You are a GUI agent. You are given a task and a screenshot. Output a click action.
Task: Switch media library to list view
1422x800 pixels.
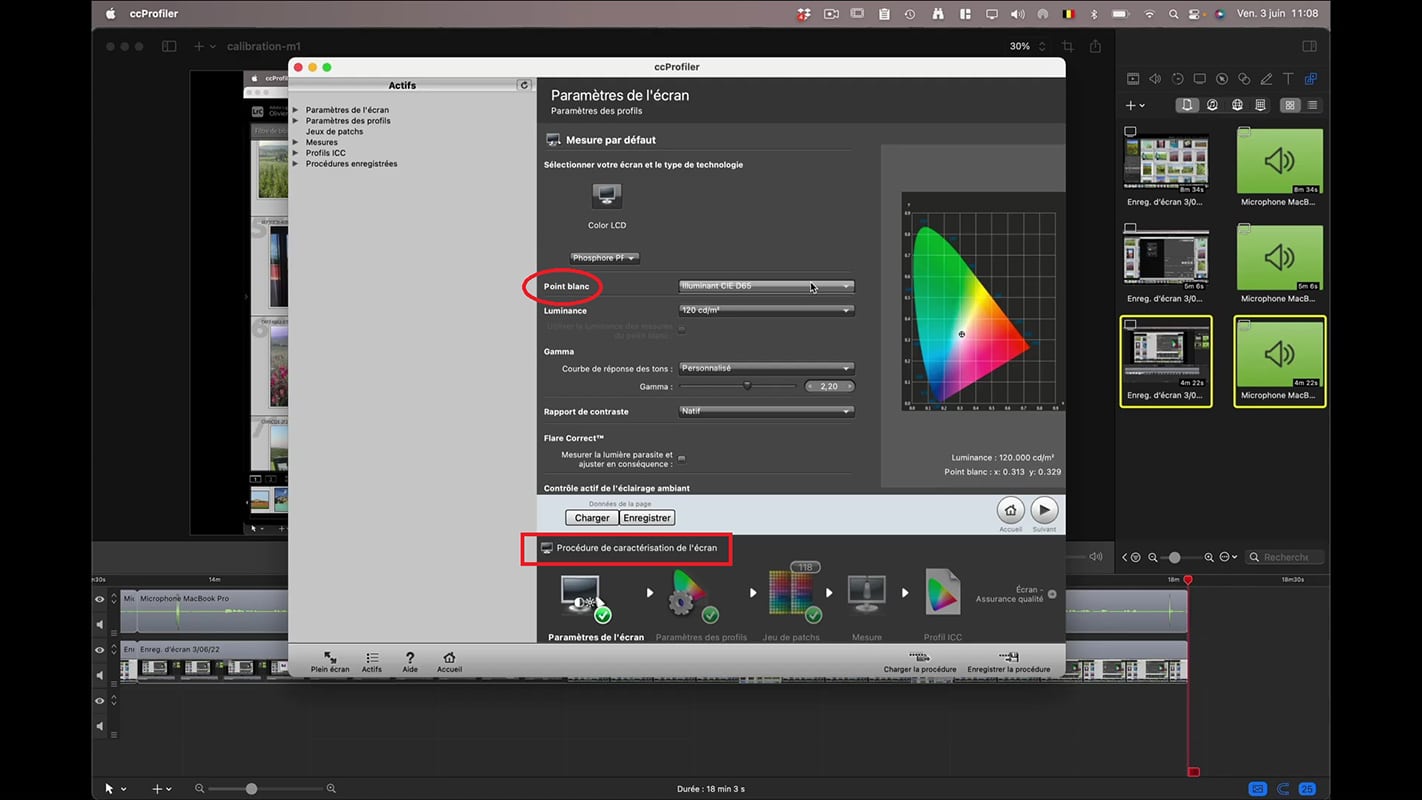pyautogui.click(x=1312, y=105)
